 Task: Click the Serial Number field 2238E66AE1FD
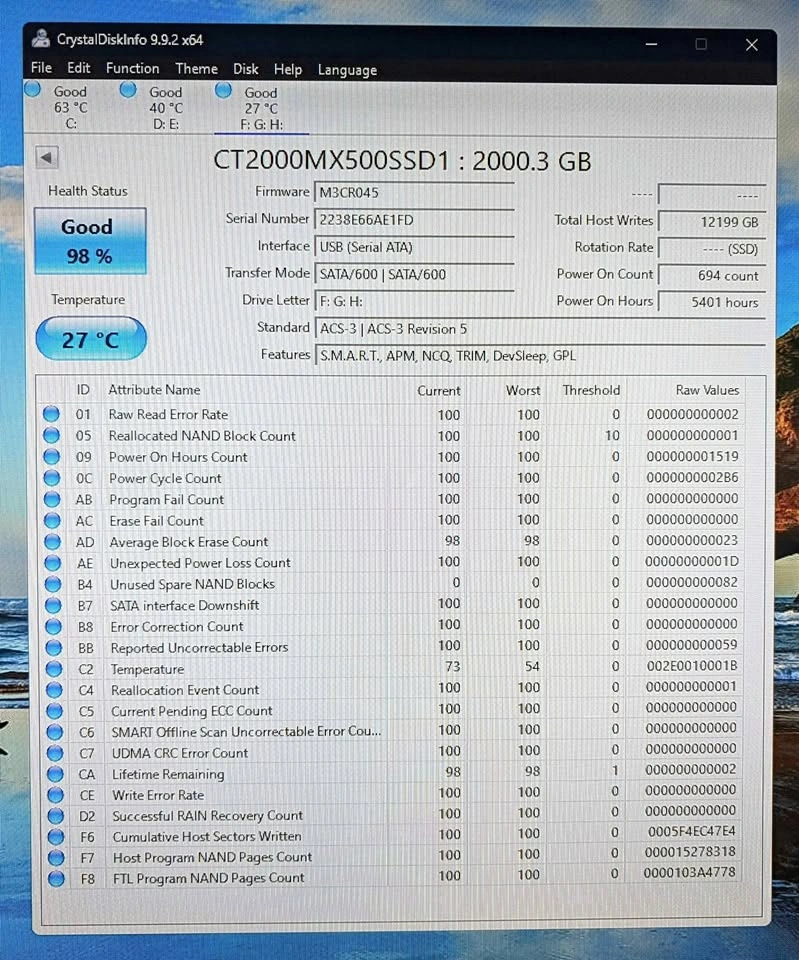415,220
